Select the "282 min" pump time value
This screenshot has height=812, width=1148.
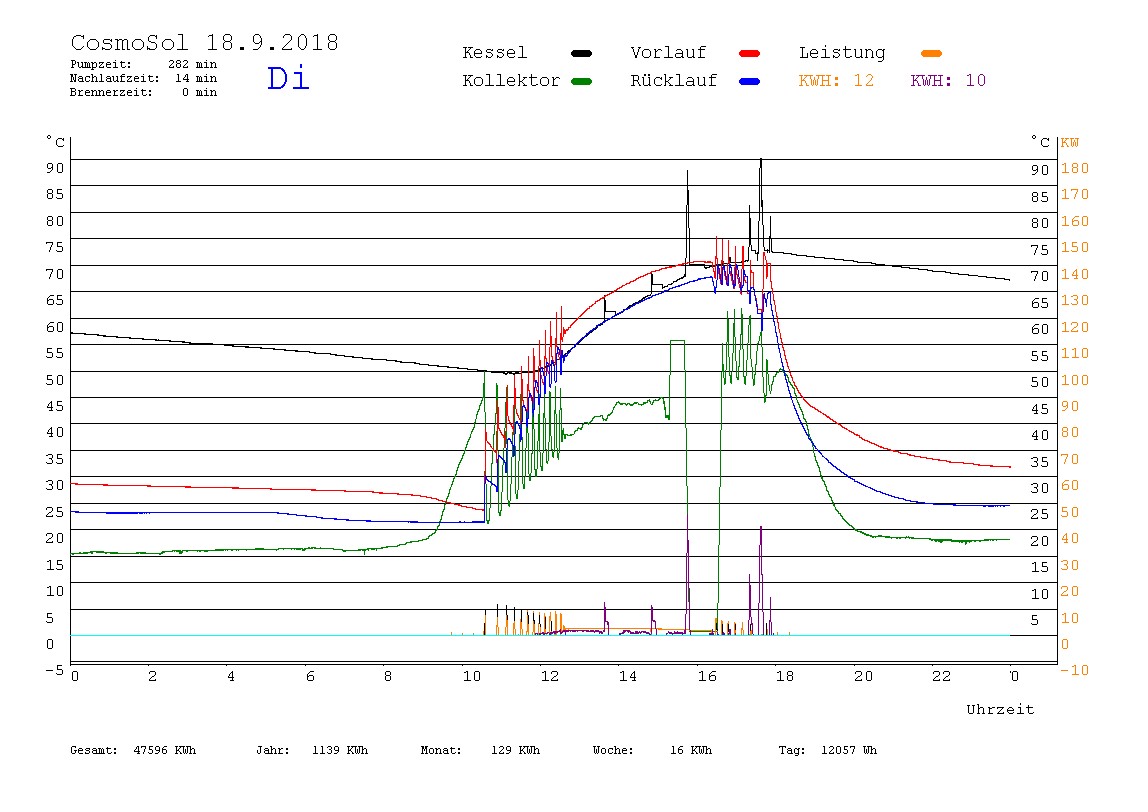pos(193,64)
